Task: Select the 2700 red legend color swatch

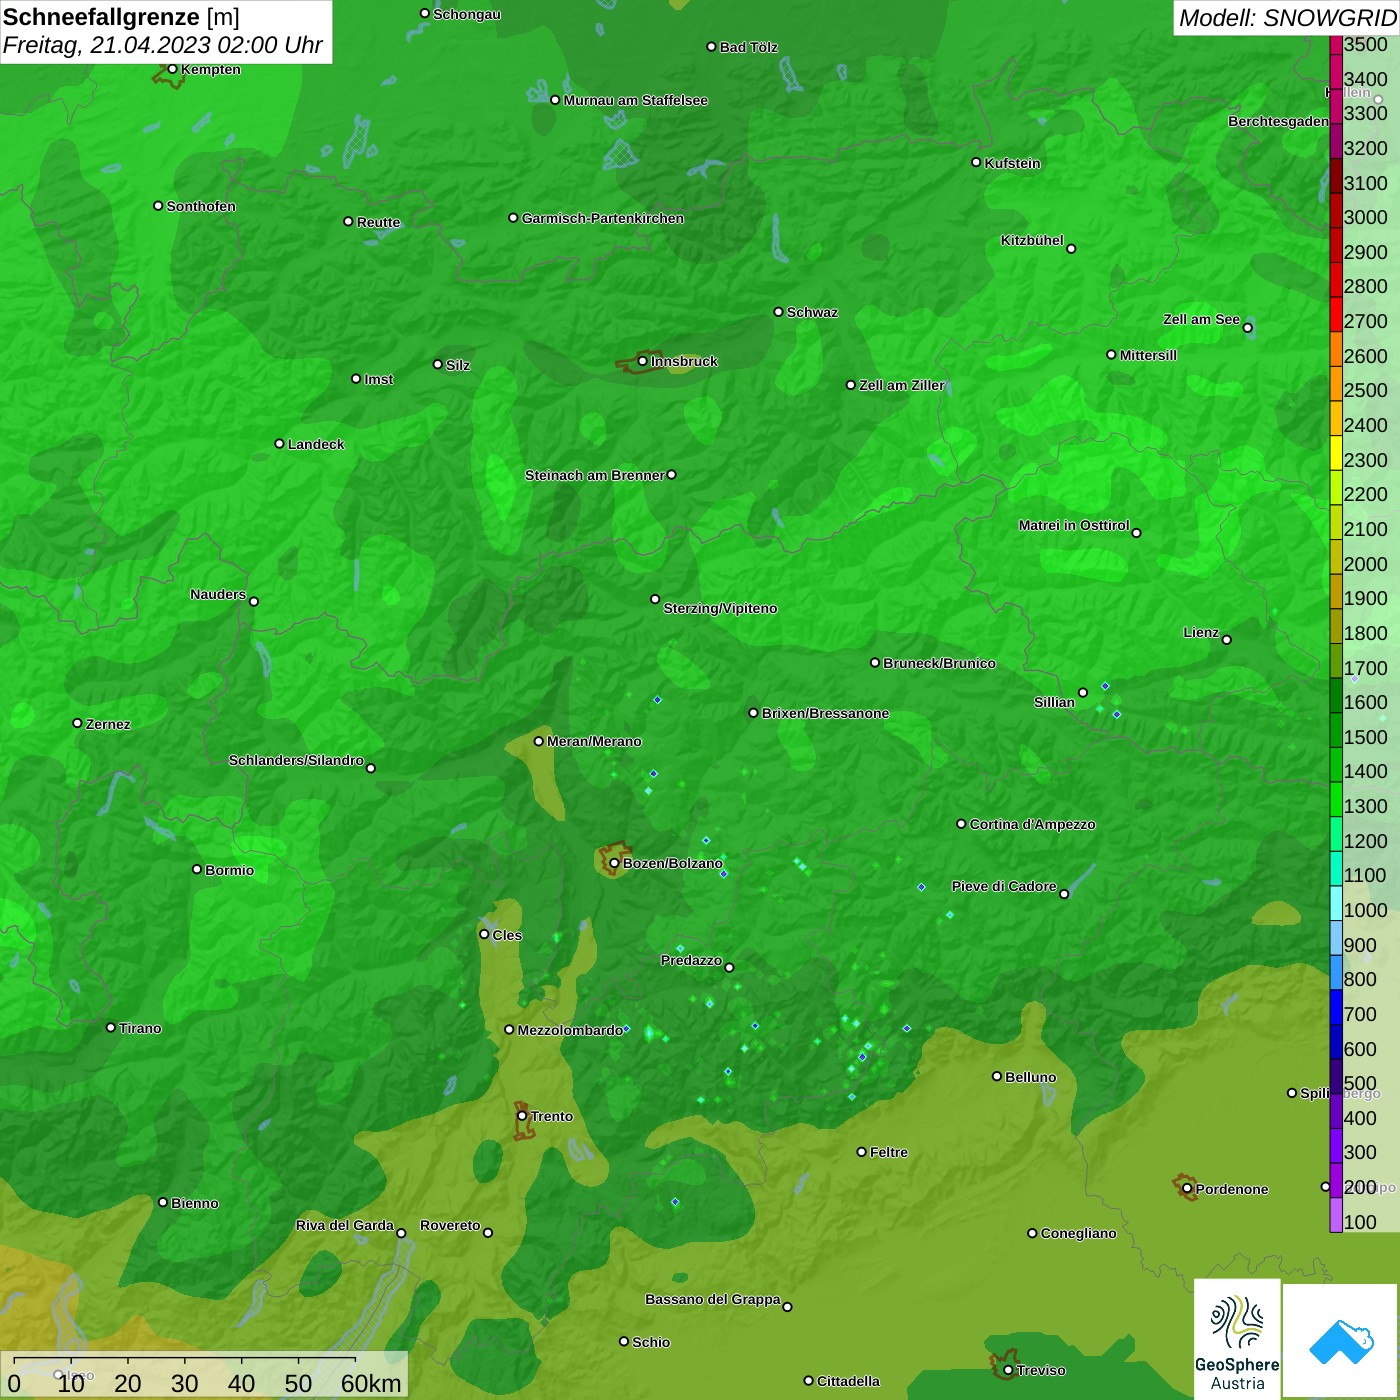Action: click(1336, 314)
